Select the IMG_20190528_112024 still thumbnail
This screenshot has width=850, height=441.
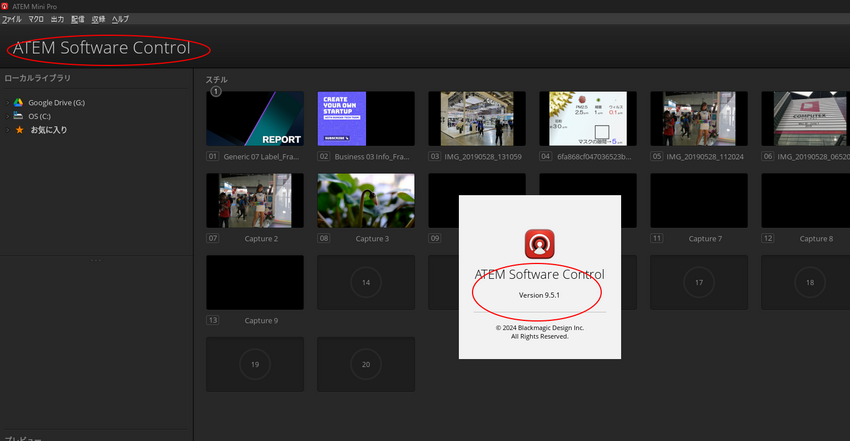click(x=699, y=119)
